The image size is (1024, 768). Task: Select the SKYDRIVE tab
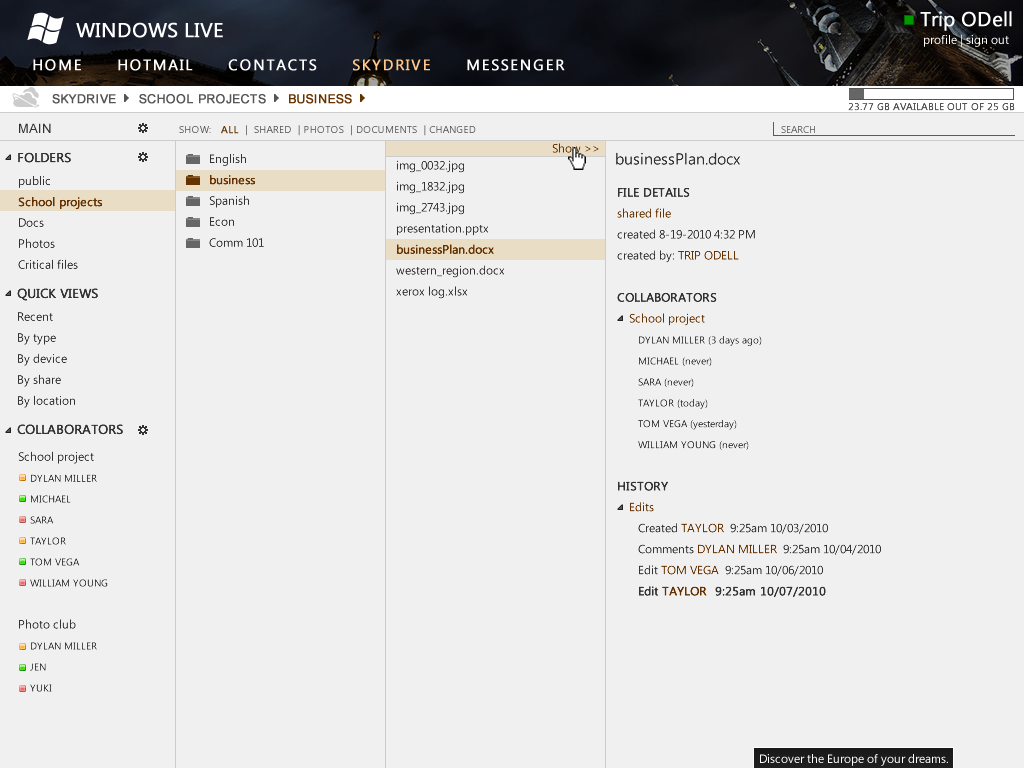pos(391,65)
